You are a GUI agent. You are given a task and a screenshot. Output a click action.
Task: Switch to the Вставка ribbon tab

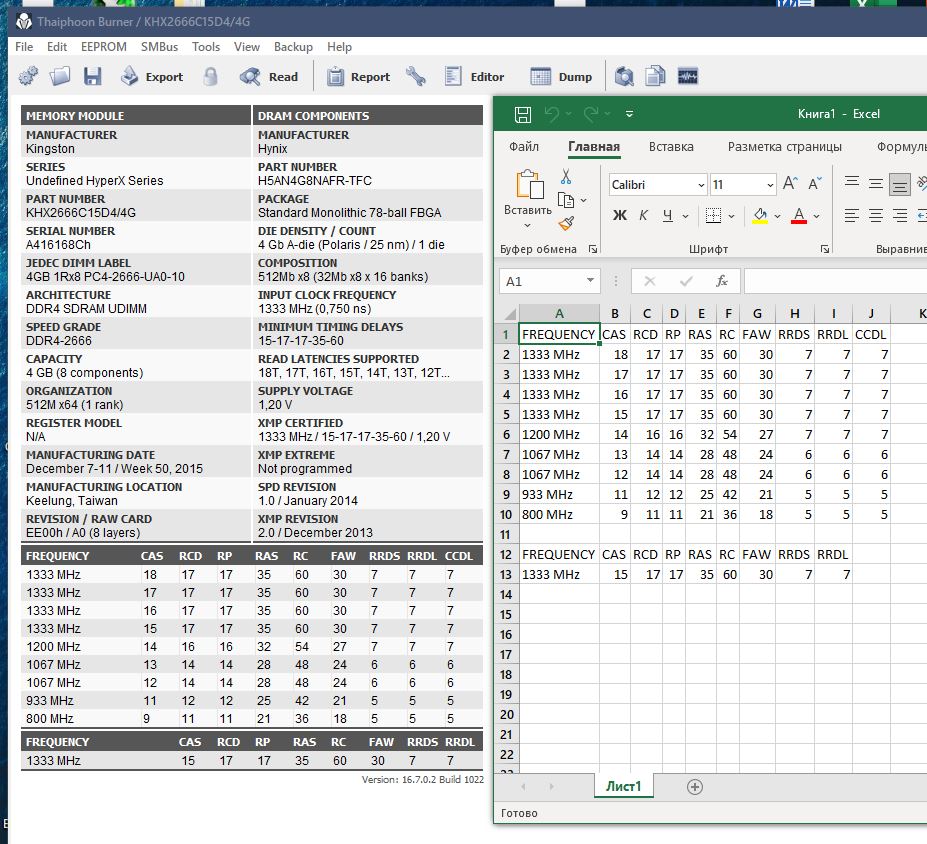click(x=671, y=147)
